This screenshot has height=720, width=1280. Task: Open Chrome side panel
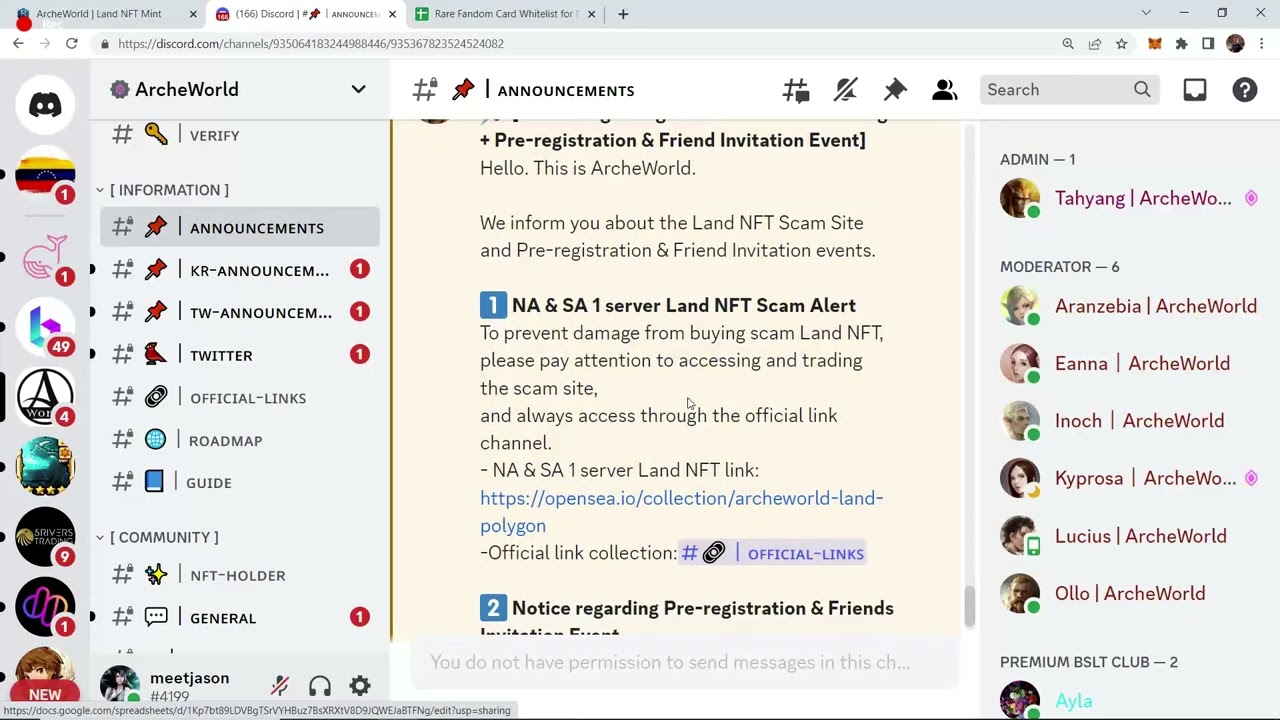(x=1208, y=44)
